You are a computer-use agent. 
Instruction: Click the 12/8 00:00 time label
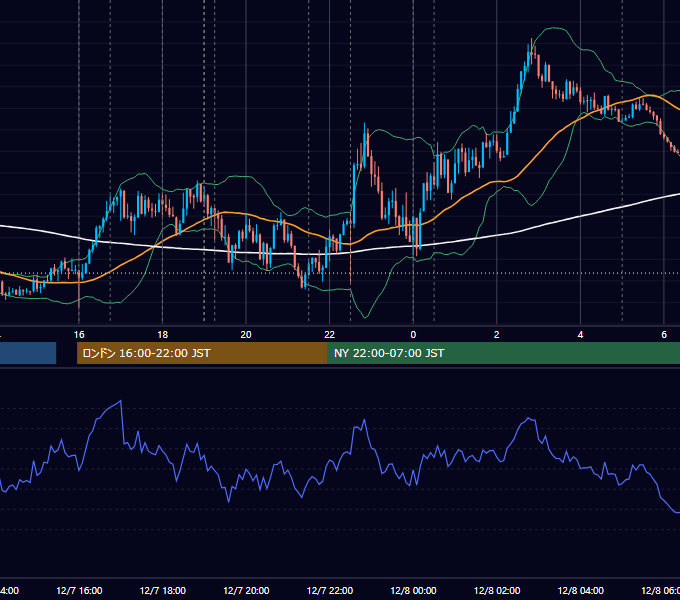click(413, 590)
